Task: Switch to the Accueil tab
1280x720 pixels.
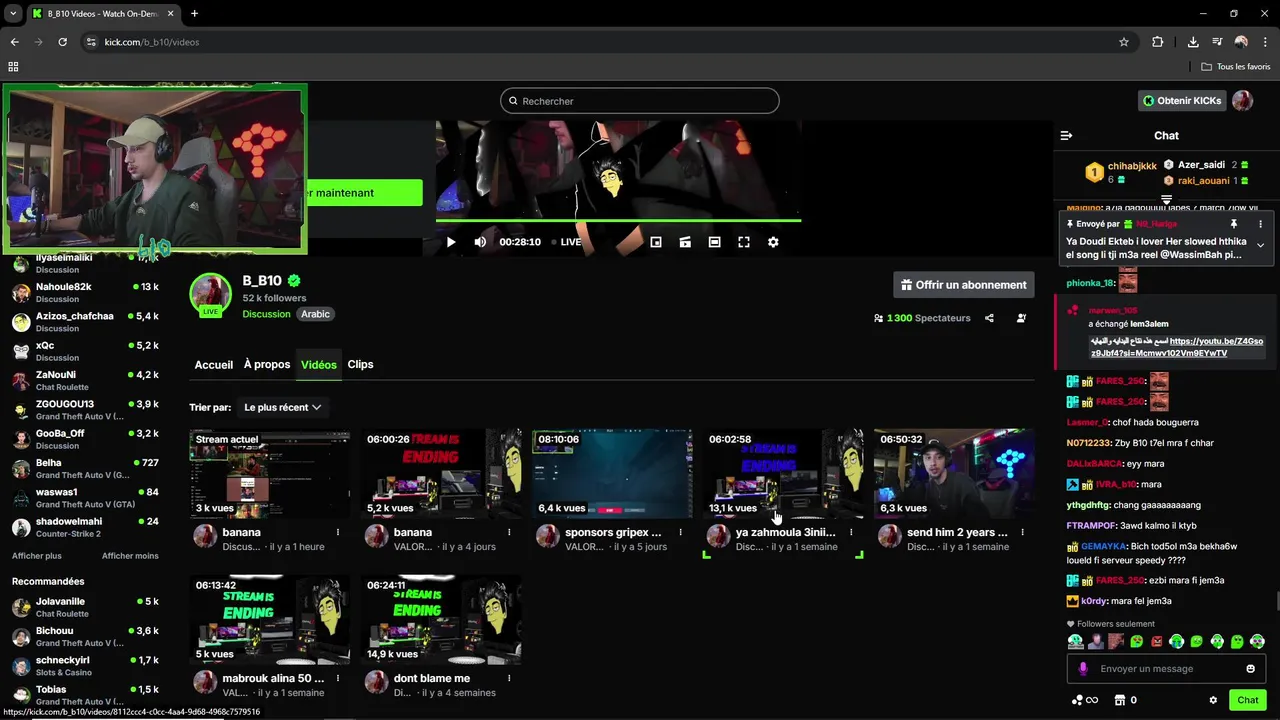Action: pos(213,365)
